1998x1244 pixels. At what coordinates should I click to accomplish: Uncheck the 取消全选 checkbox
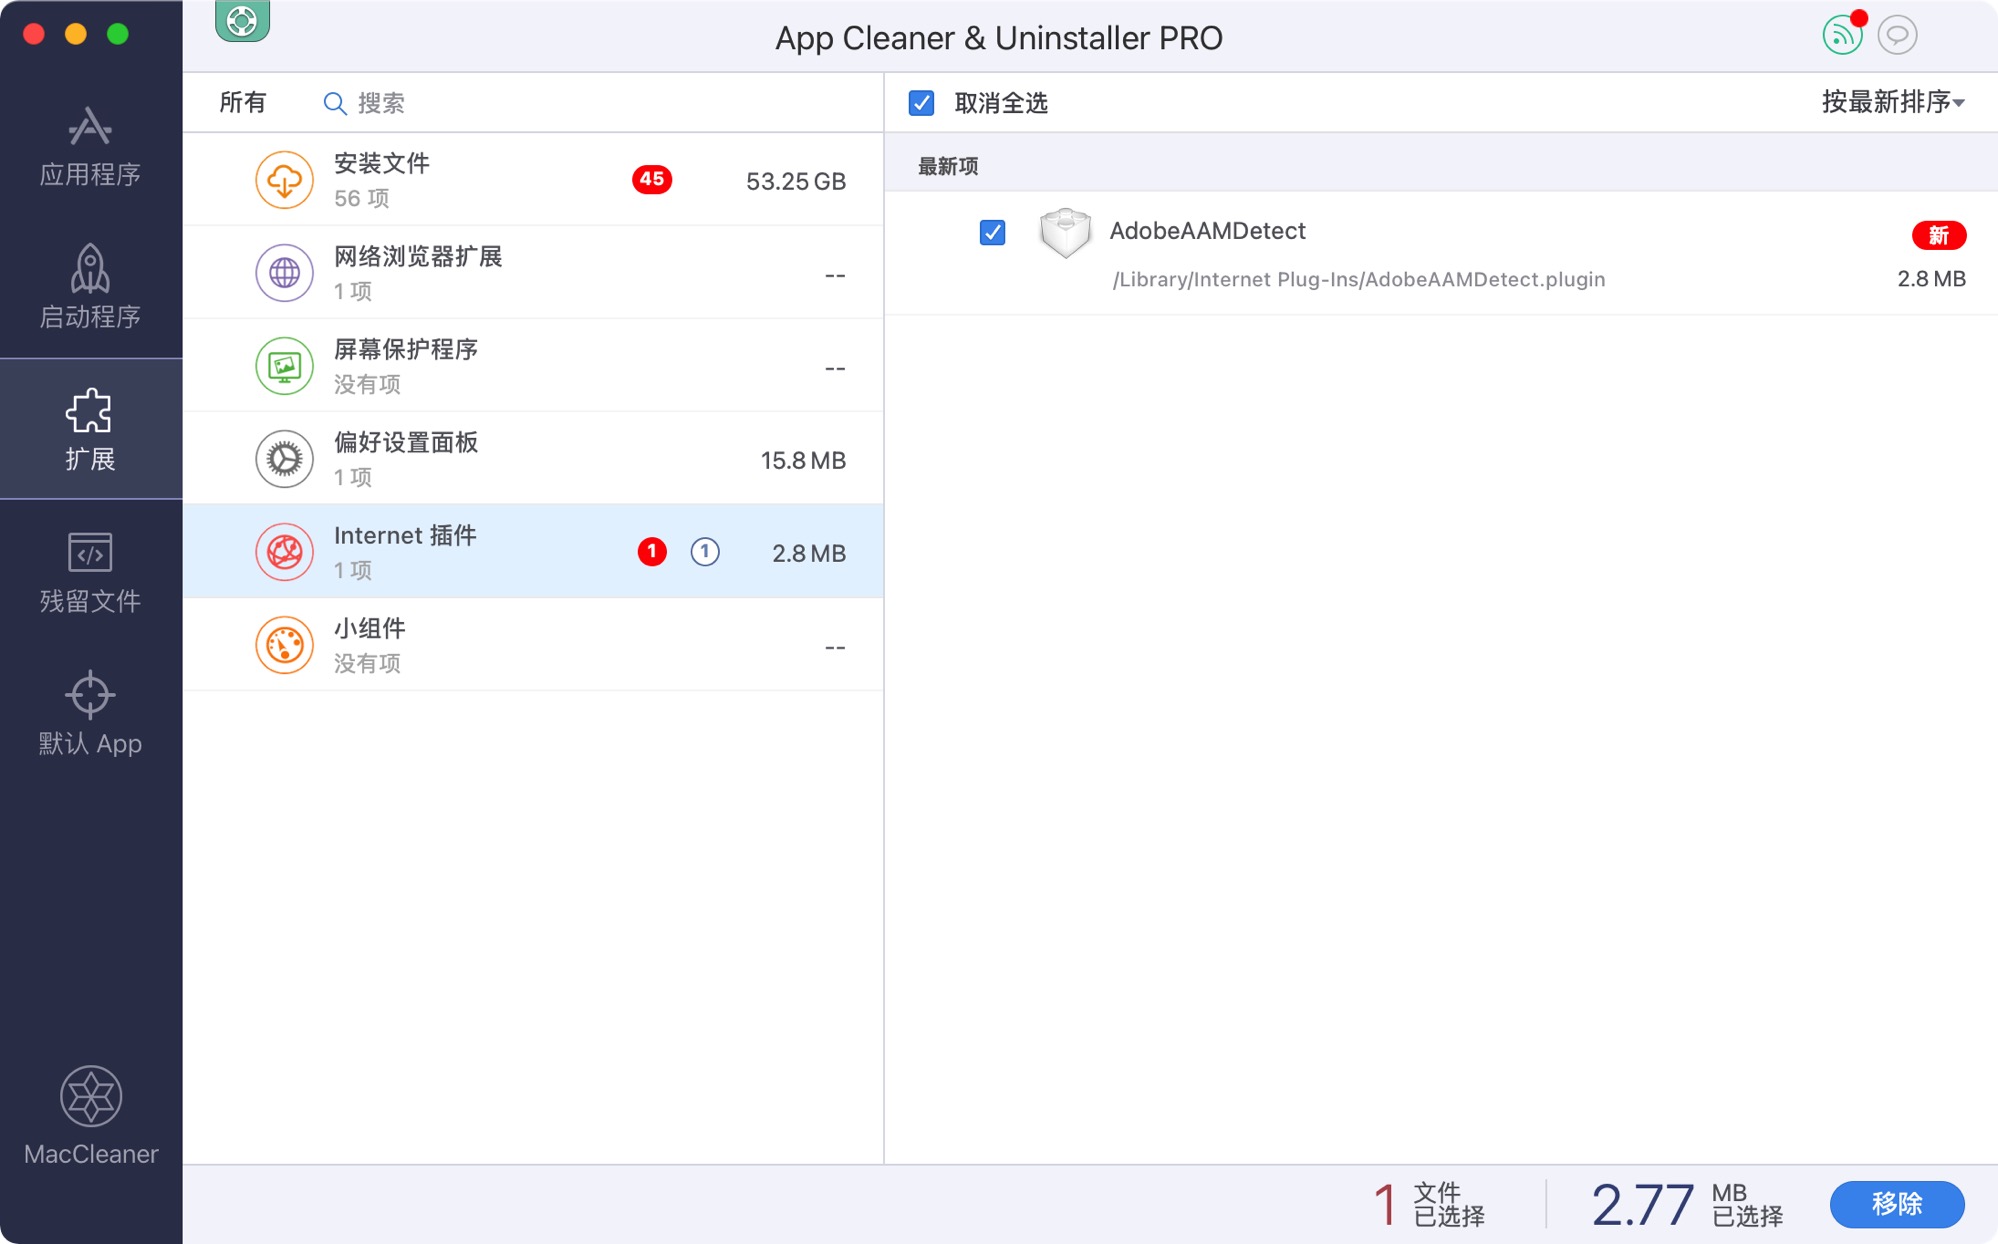(921, 103)
